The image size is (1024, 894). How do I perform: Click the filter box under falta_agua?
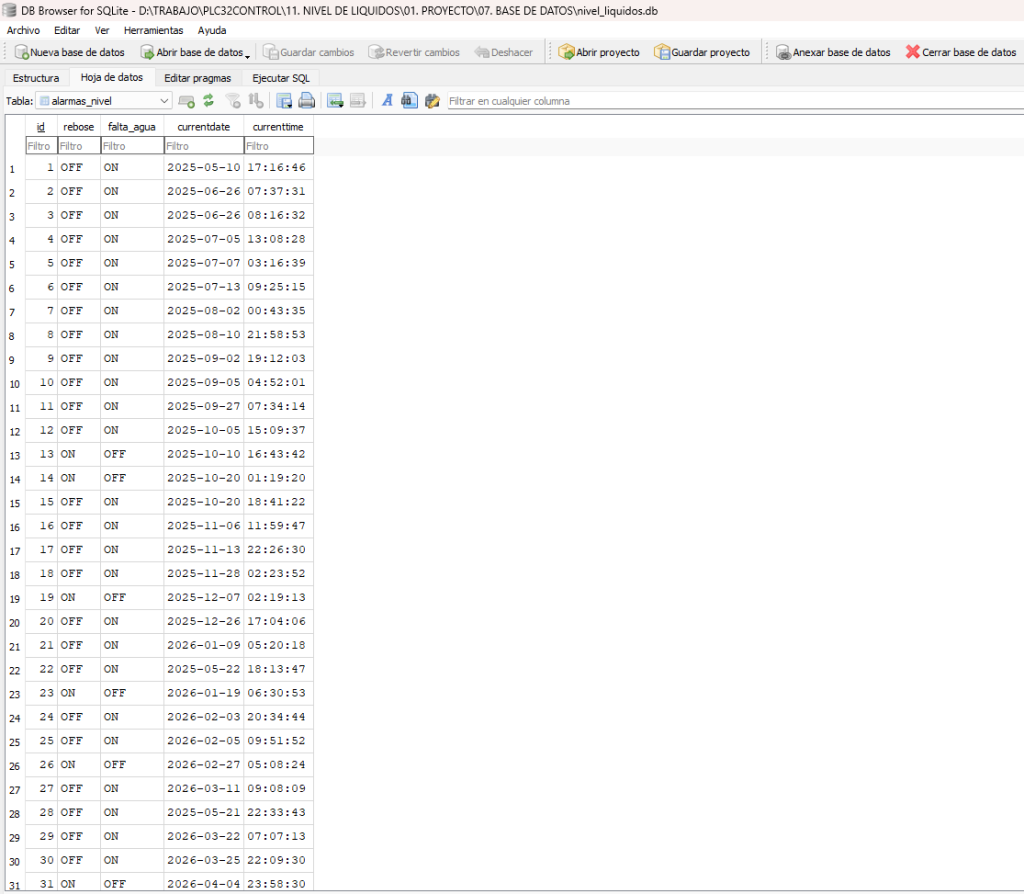click(x=132, y=146)
